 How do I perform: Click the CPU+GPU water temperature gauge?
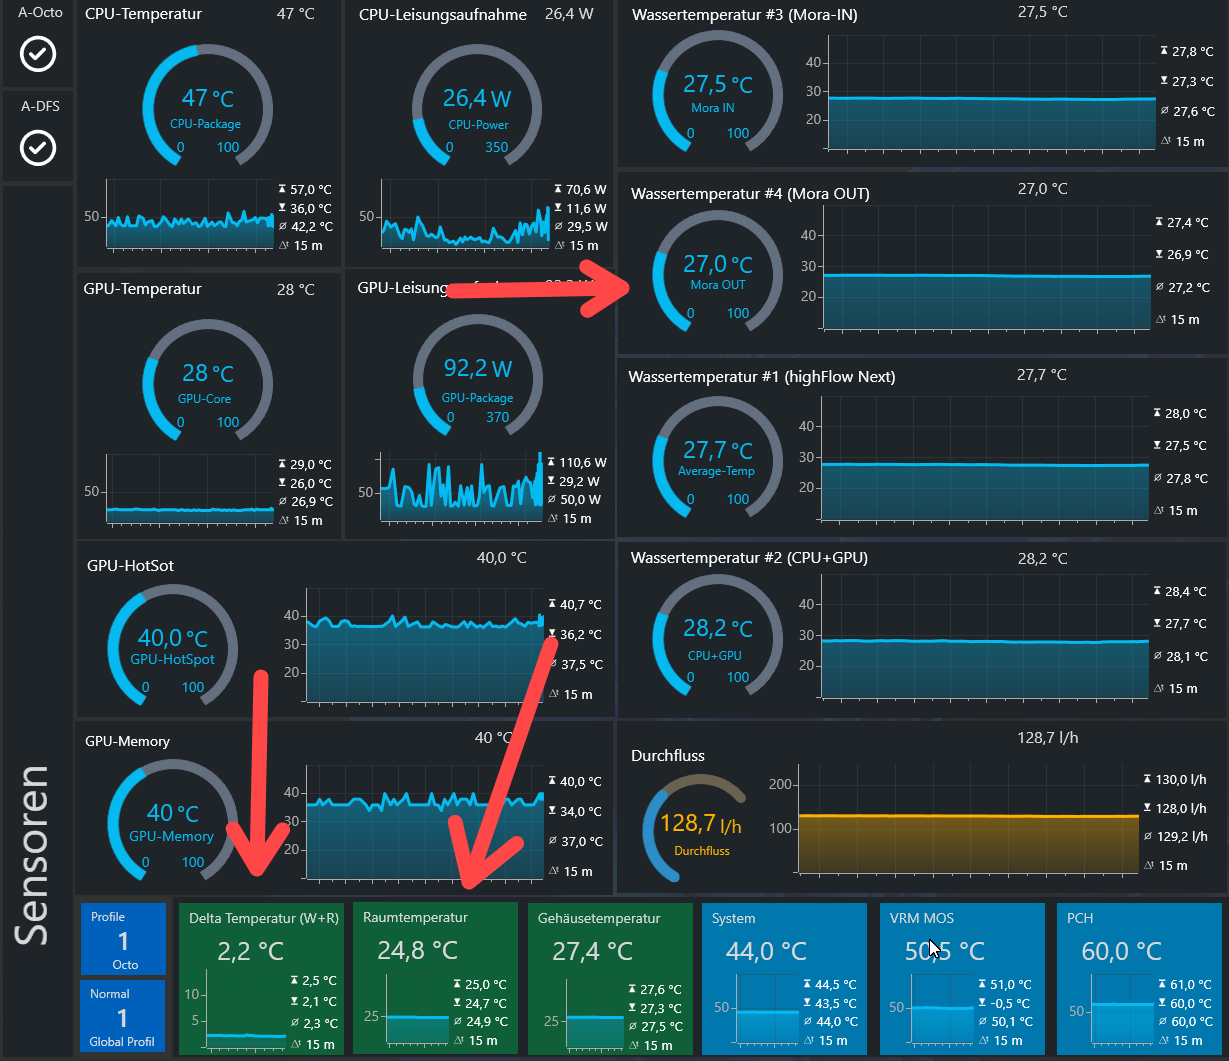(718, 635)
